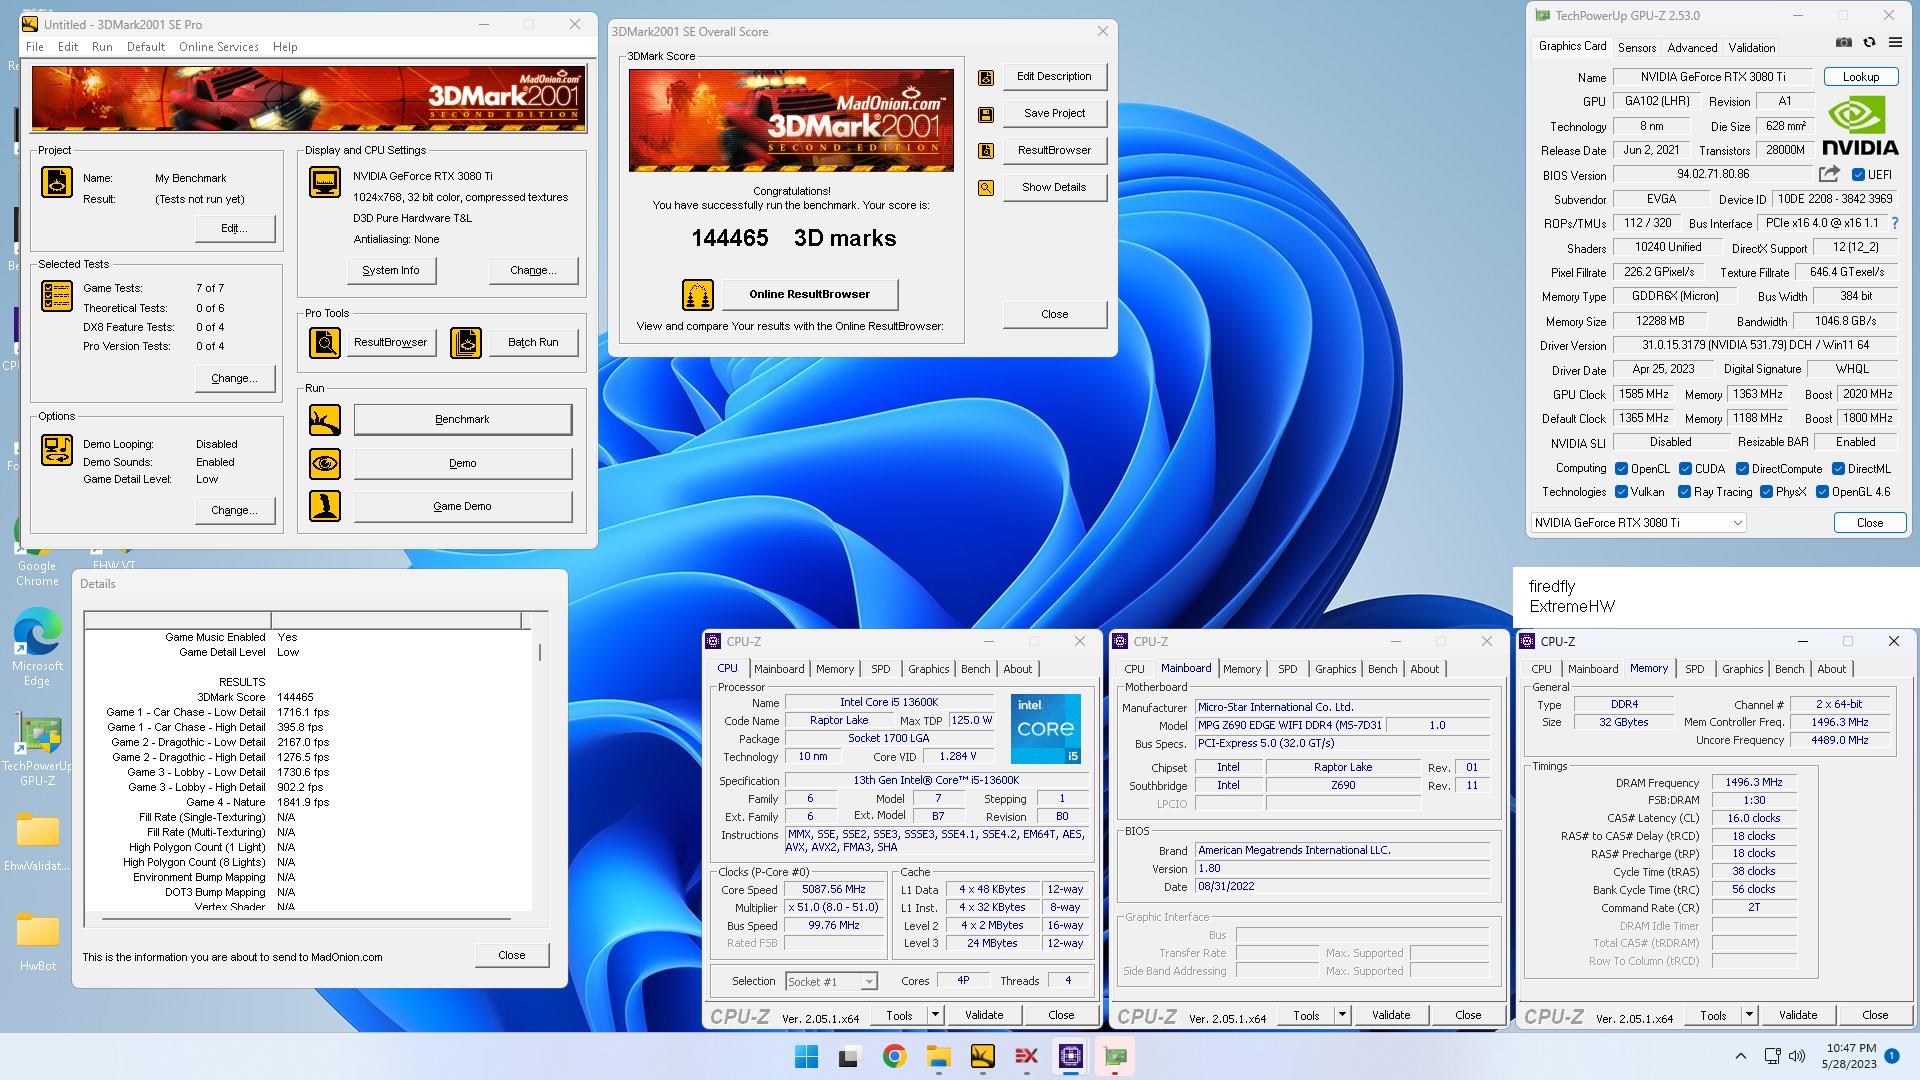Click the Lookup button in GPU-Z
The height and width of the screenshot is (1080, 1920).
[x=1860, y=77]
